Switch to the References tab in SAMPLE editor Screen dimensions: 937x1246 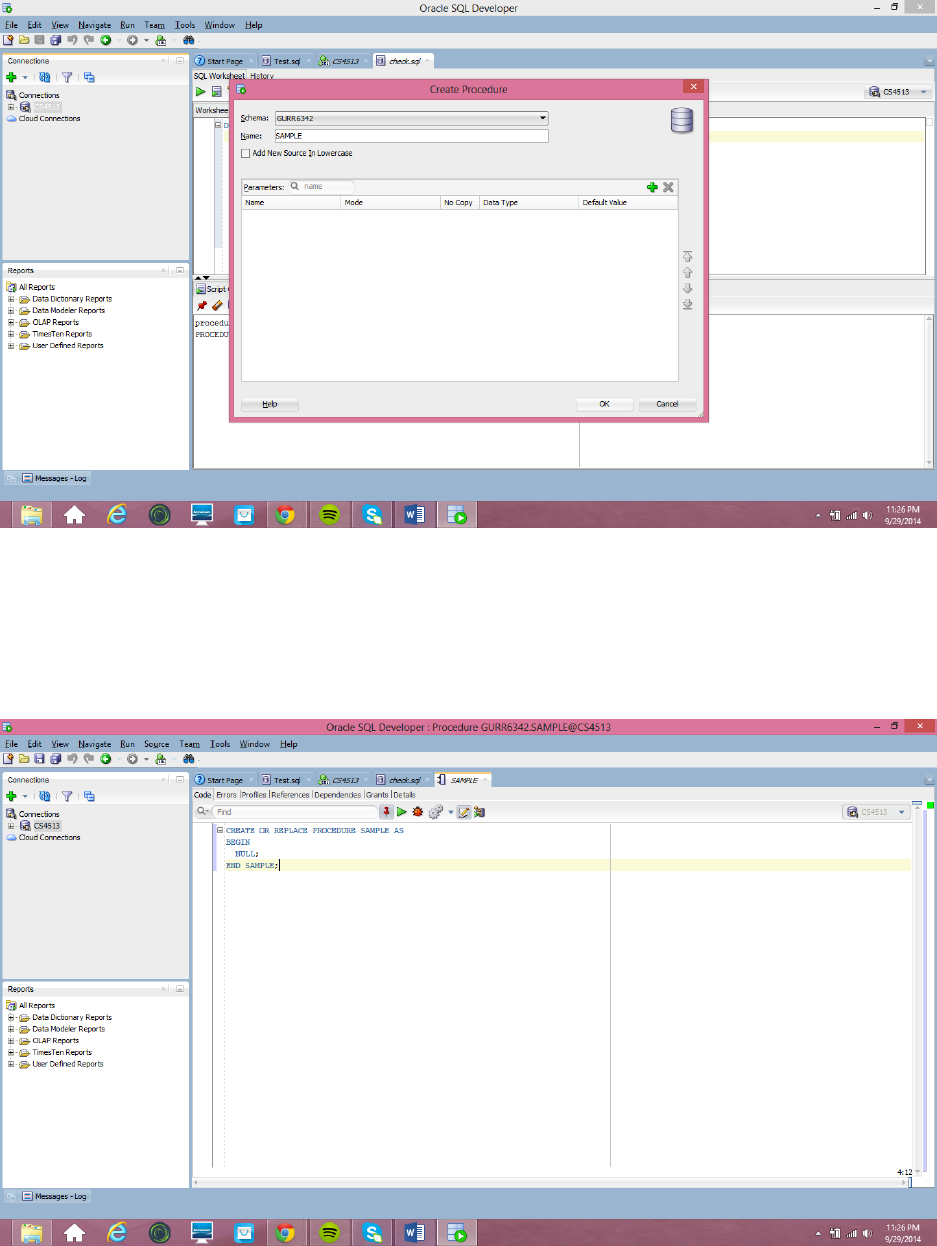pos(290,795)
